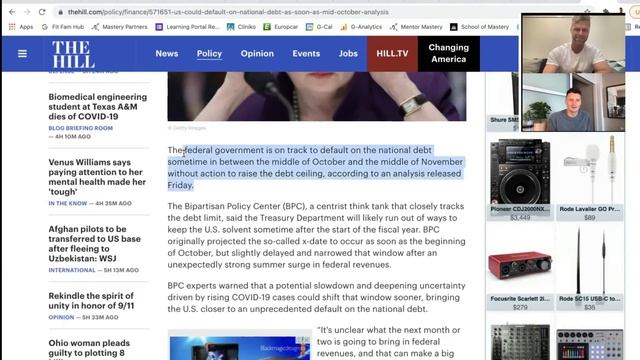The image size is (640, 360).
Task: Go to the Jobs section
Action: point(348,53)
